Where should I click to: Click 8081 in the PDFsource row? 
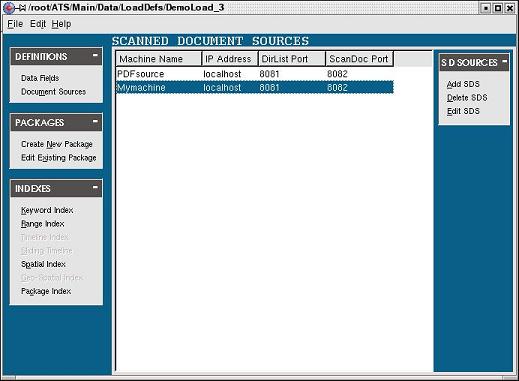click(x=269, y=74)
